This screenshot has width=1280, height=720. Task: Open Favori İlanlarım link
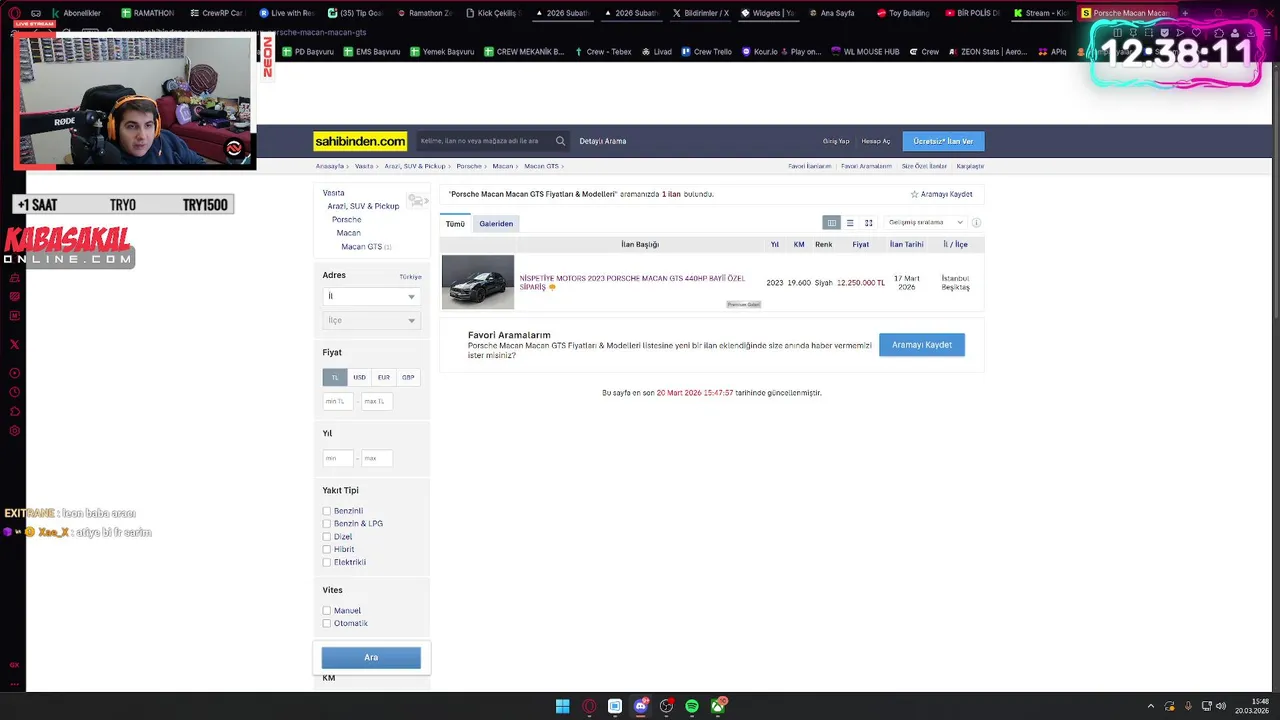click(x=810, y=166)
